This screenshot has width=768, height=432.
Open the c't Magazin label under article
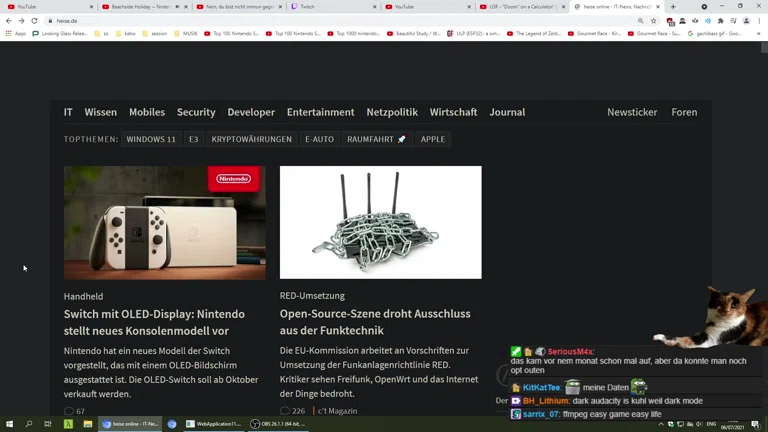(x=337, y=410)
